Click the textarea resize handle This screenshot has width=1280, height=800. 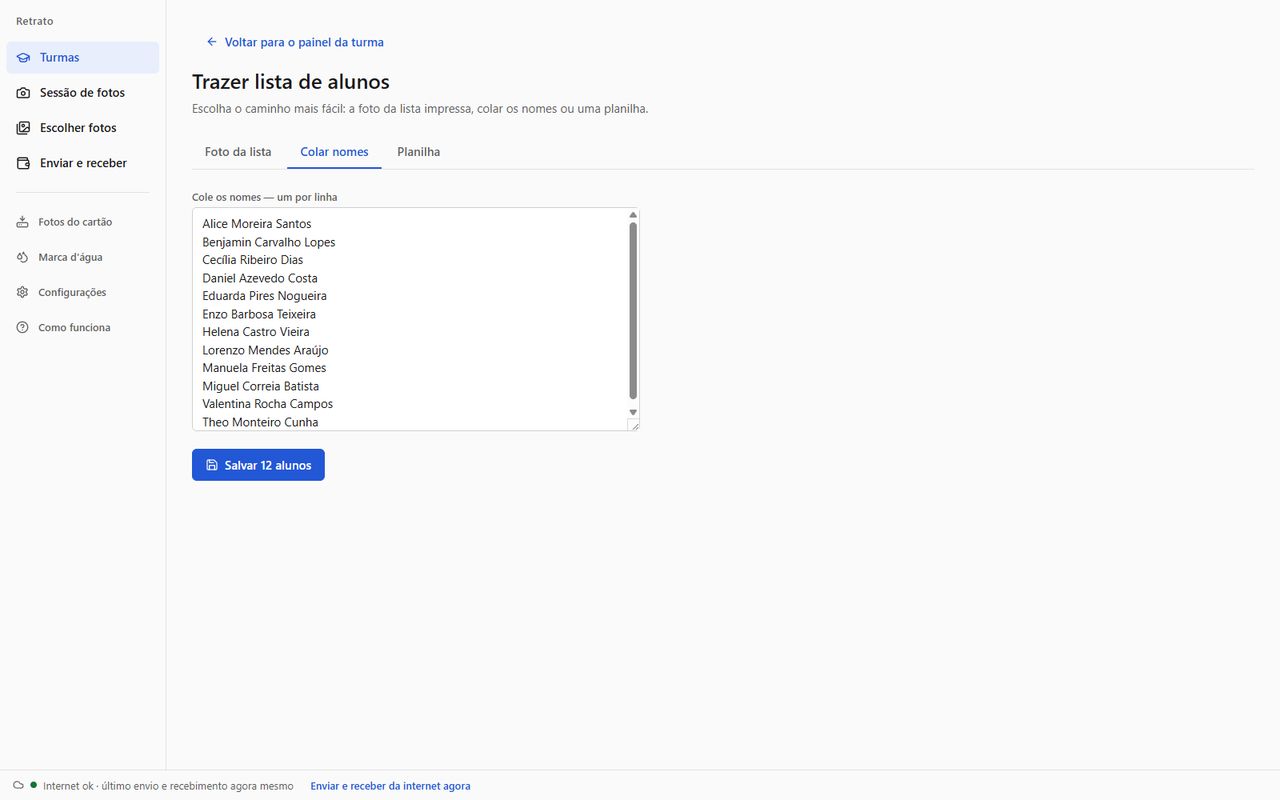pos(633,425)
